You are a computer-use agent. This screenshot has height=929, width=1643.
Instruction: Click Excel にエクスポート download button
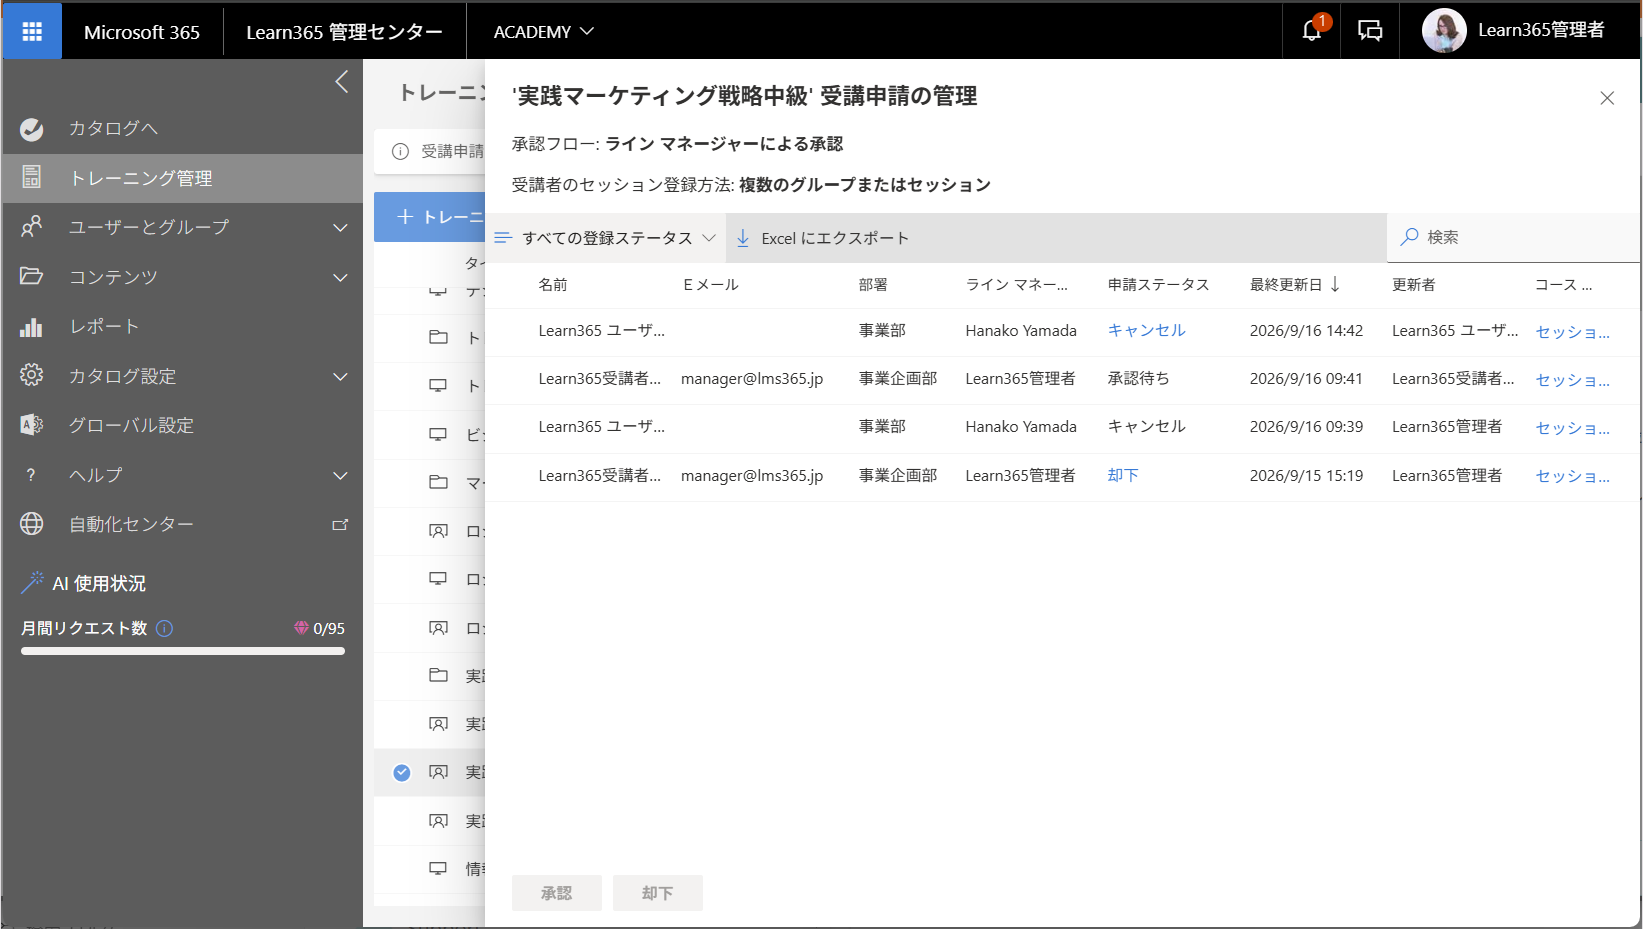823,238
